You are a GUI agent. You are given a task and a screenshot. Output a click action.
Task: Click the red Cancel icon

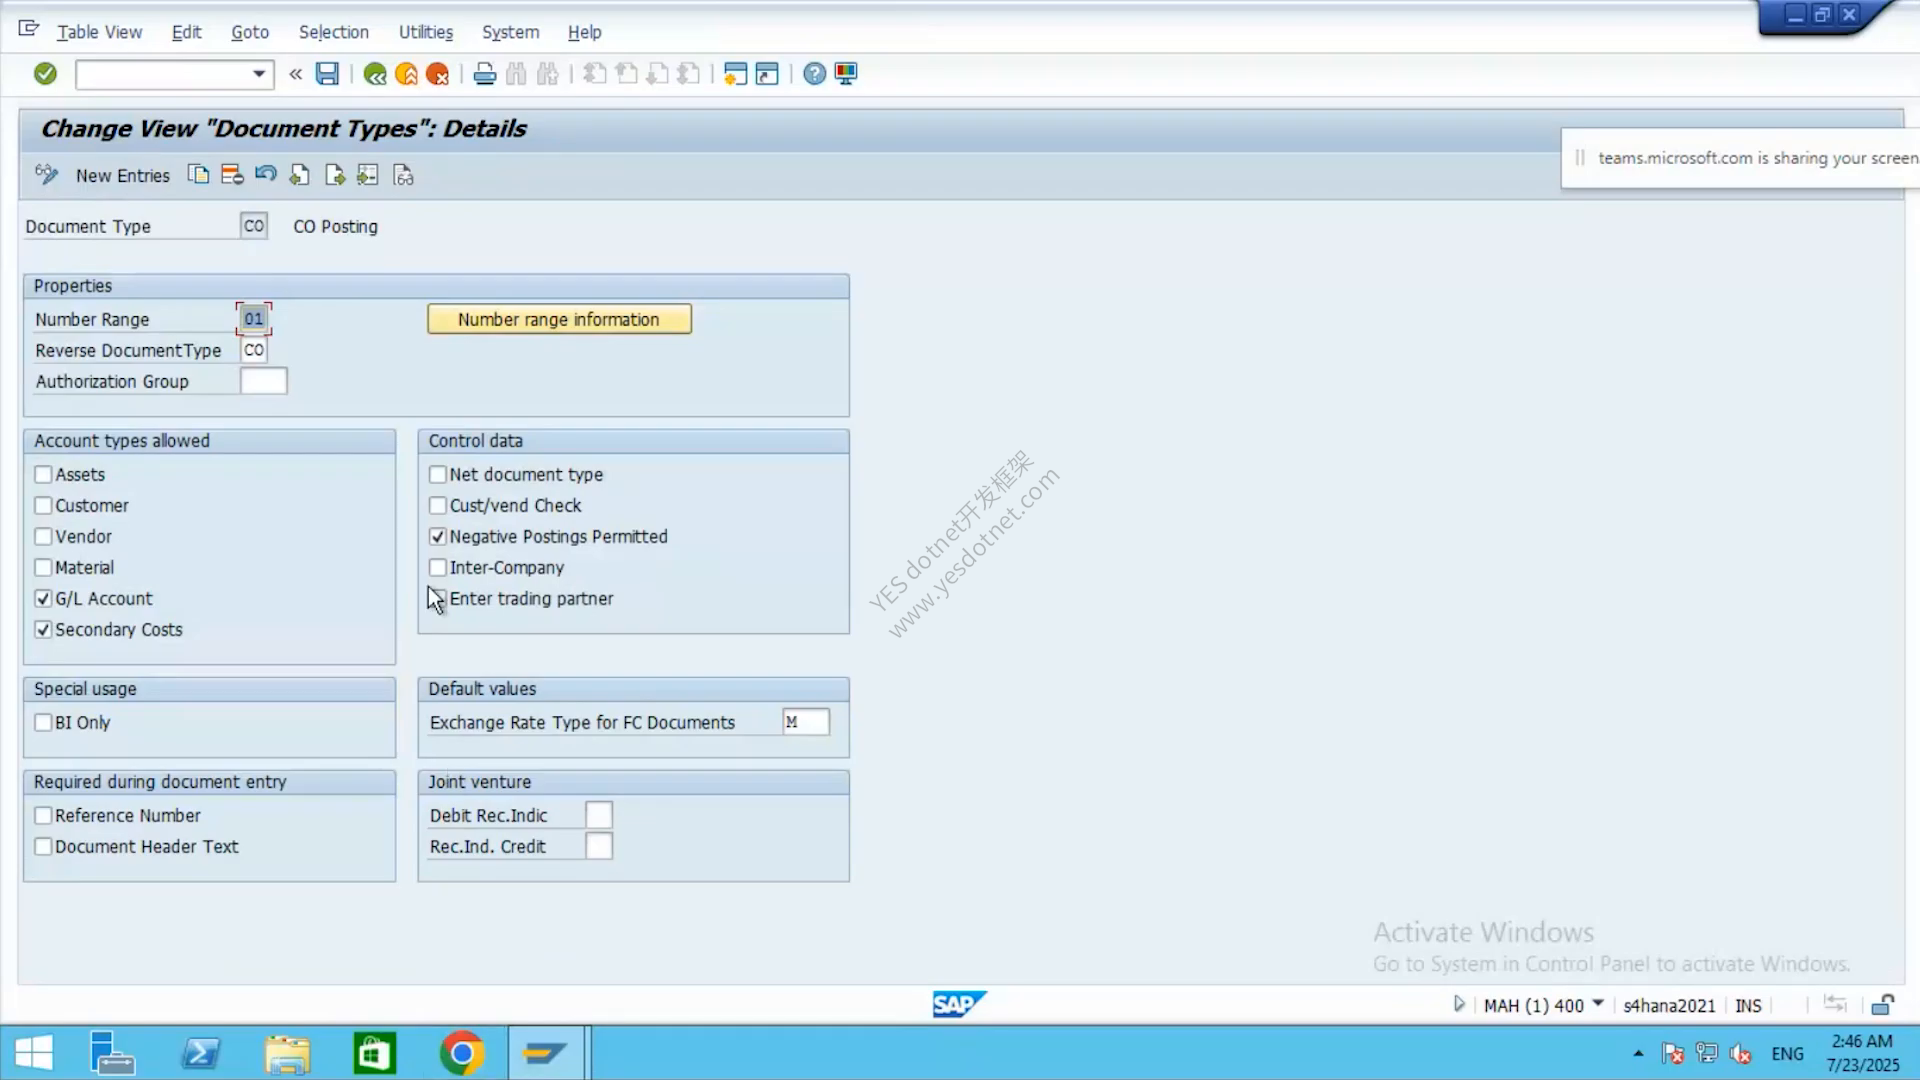tap(437, 74)
